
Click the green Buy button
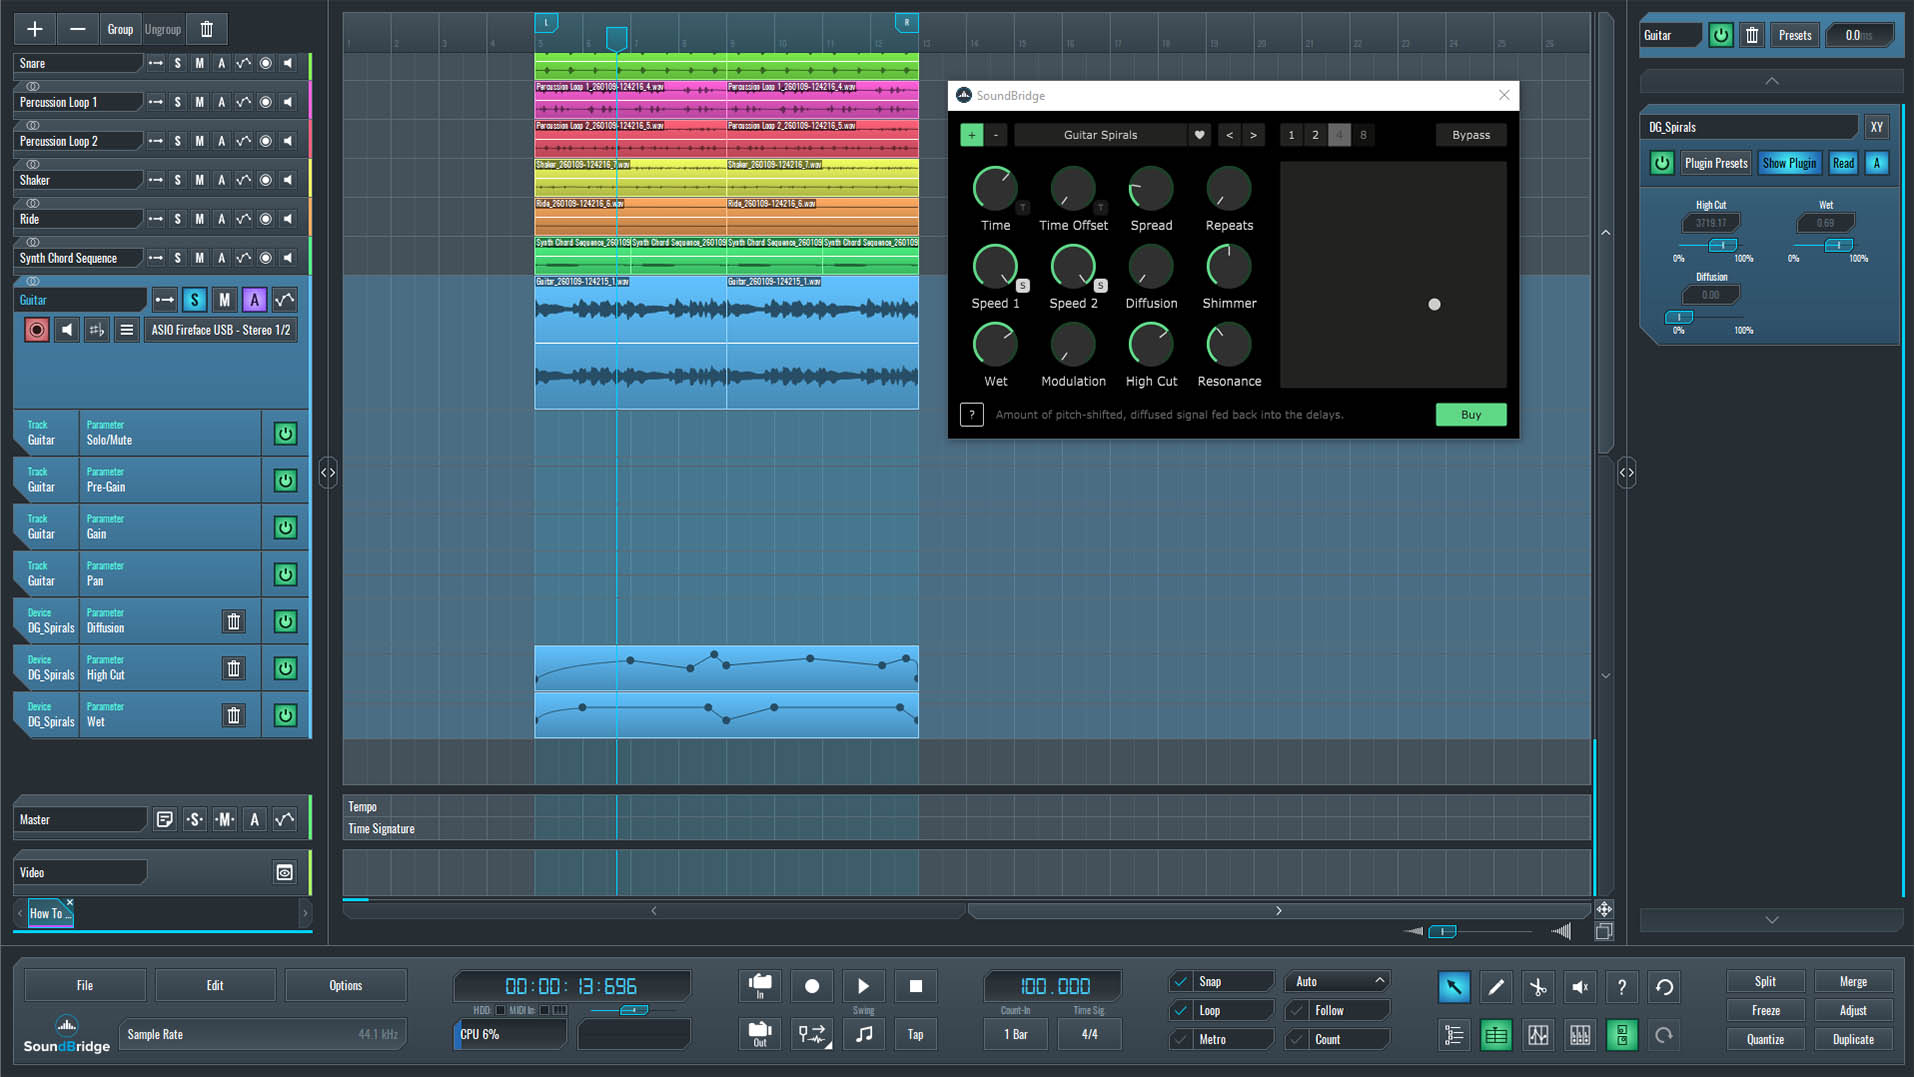tap(1471, 415)
